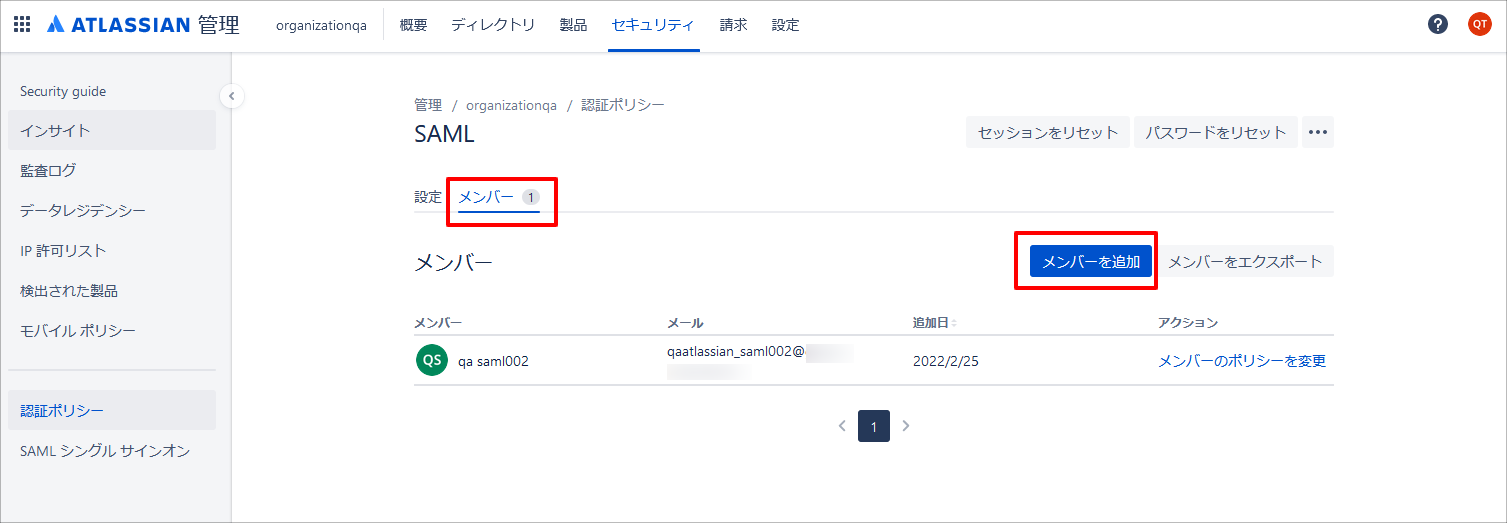Sort by 追加日 column header

tap(935, 323)
